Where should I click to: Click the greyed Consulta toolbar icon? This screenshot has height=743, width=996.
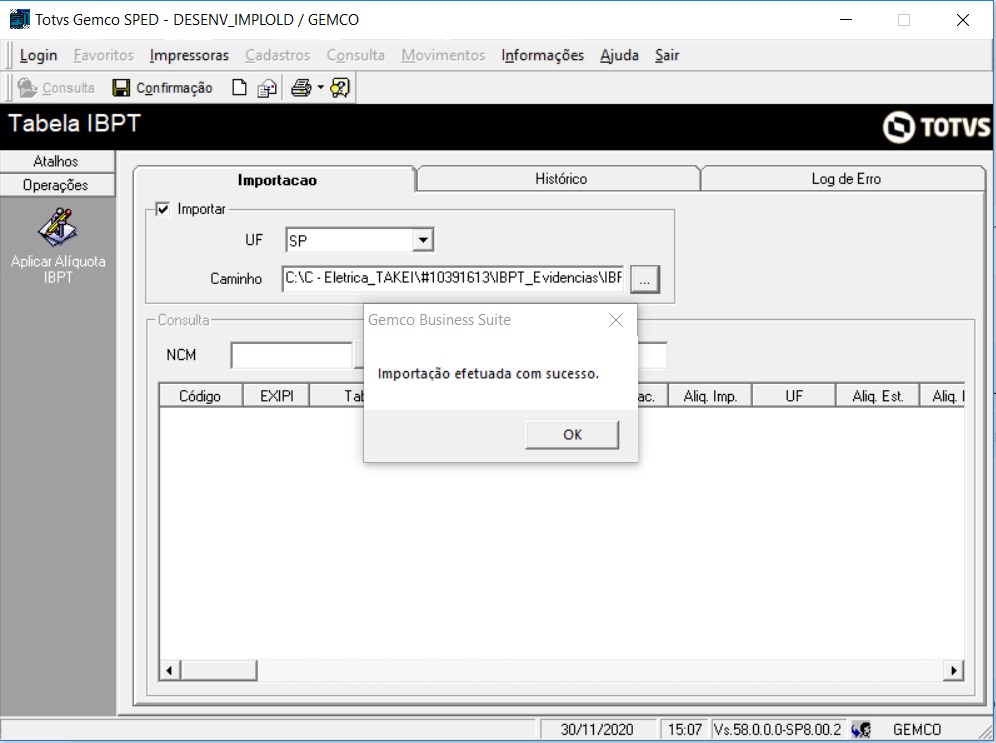point(57,88)
